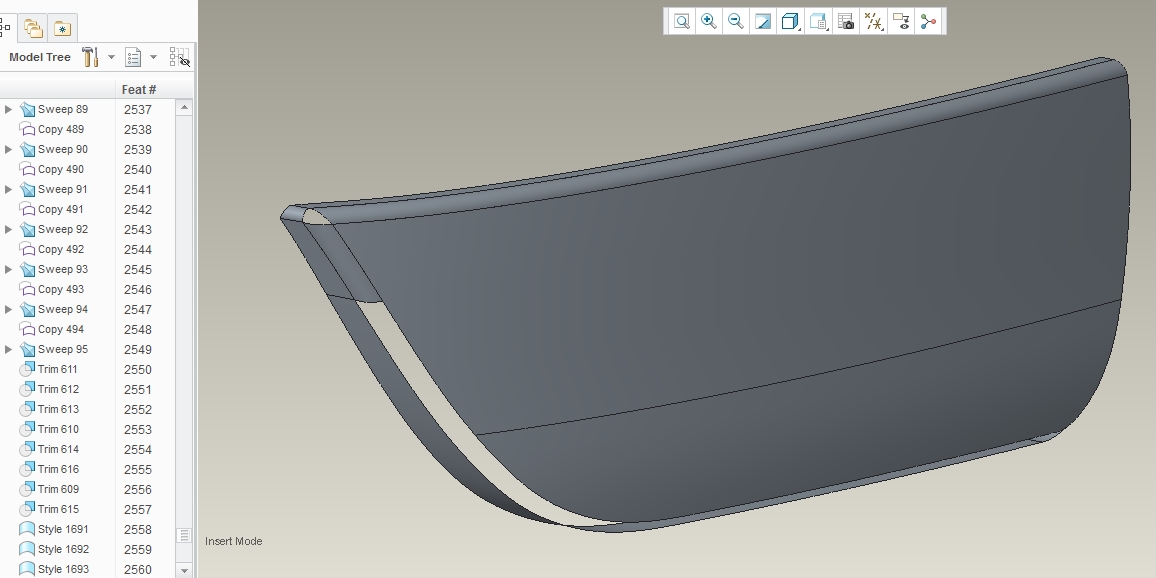Click the Refit view icon
The width and height of the screenshot is (1156, 578).
[x=682, y=21]
